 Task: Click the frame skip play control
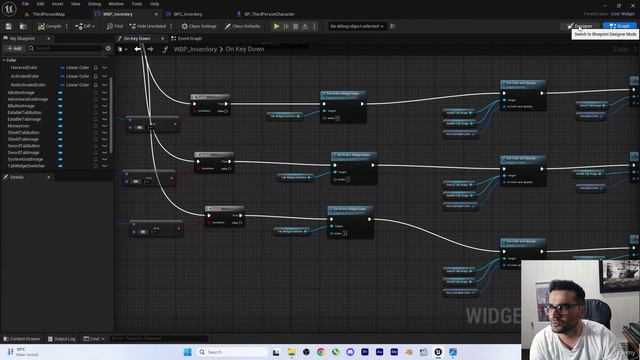click(x=286, y=26)
